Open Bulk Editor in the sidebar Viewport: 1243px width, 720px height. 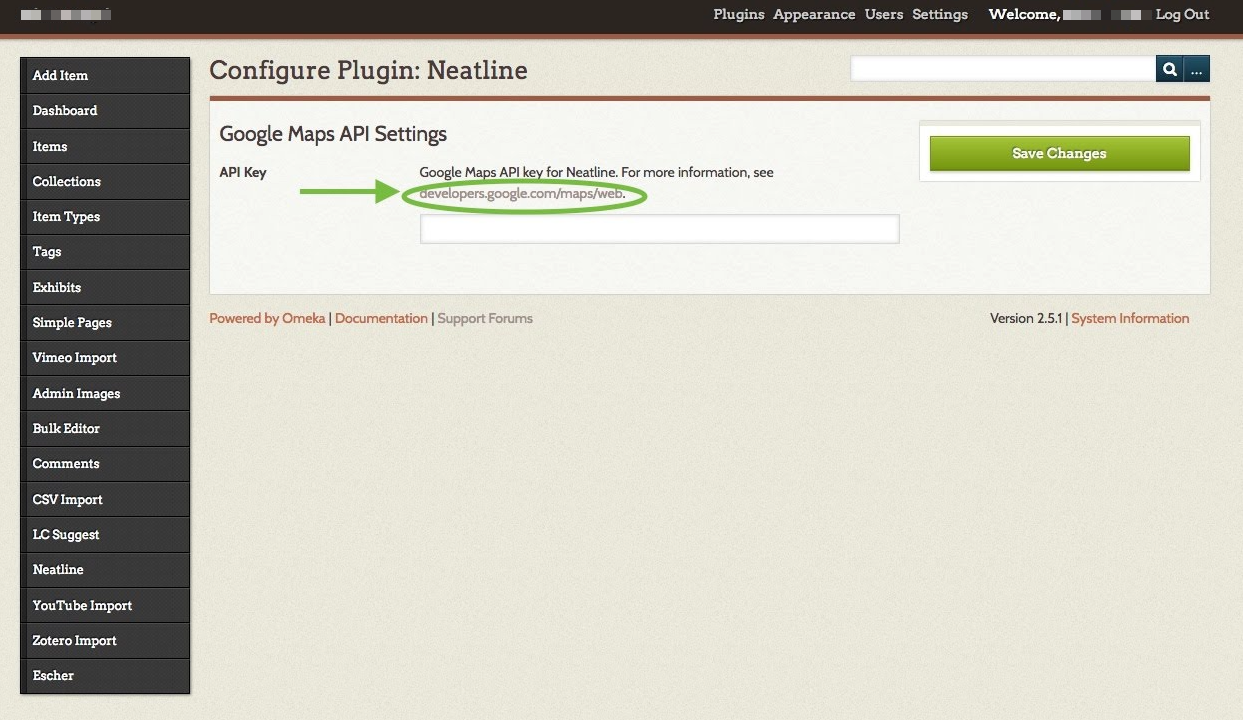105,428
